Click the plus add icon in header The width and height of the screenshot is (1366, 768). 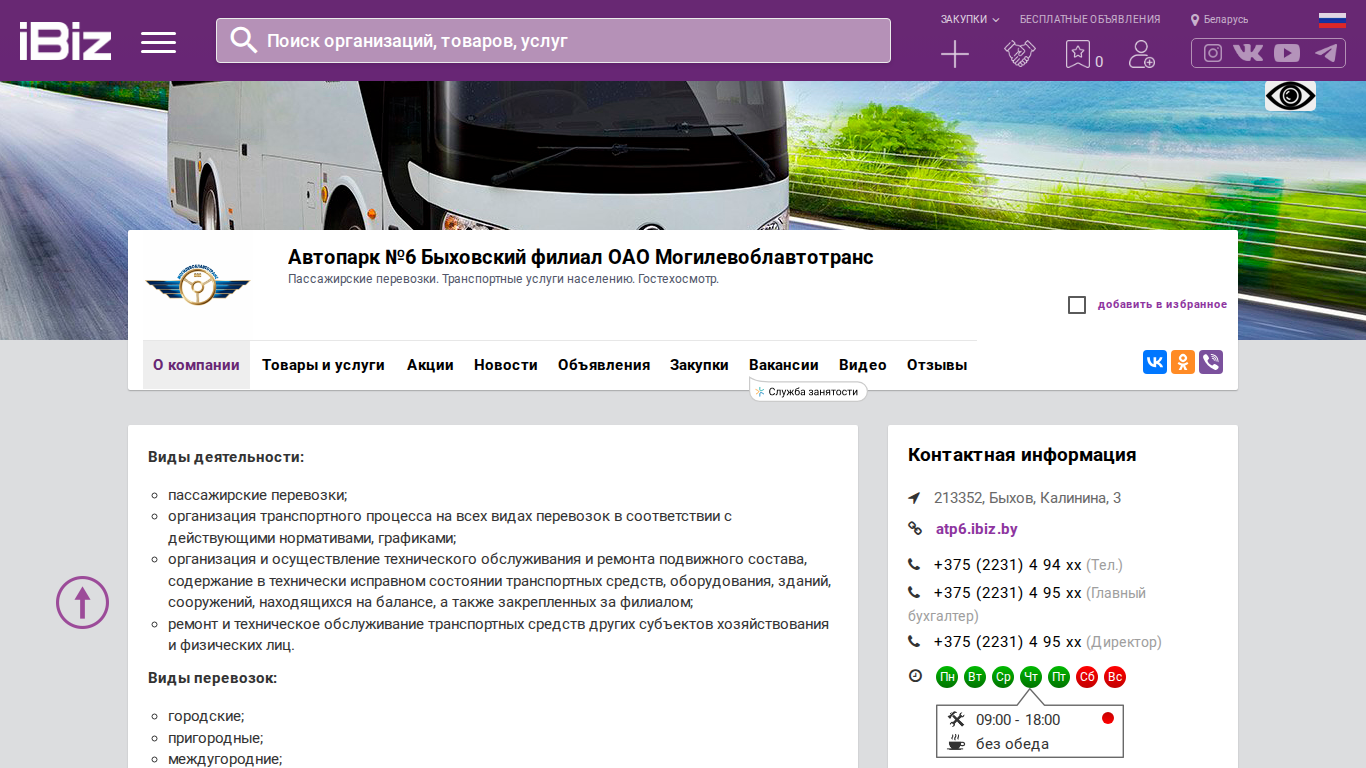pos(955,54)
